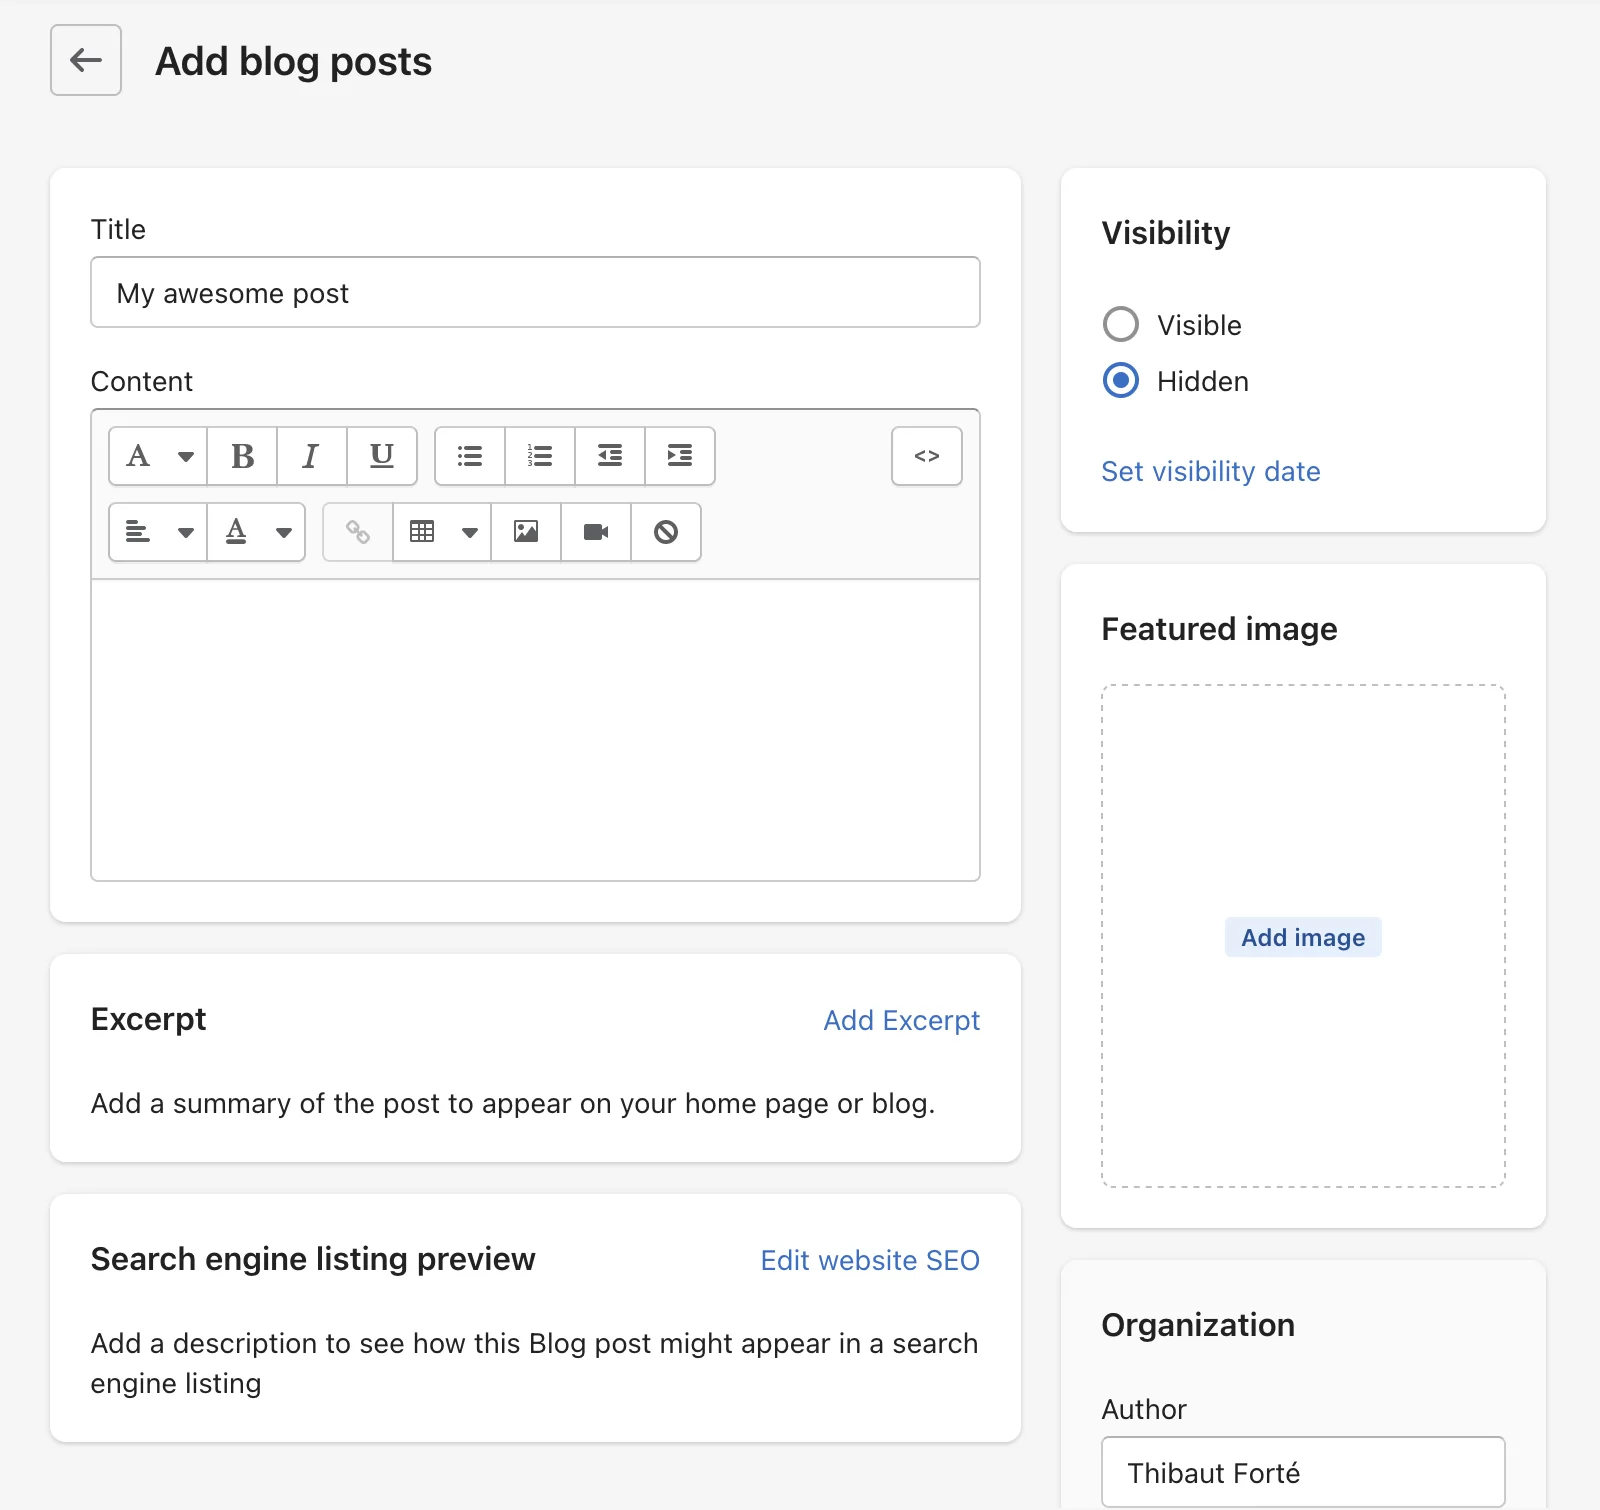
Task: Click Add Excerpt link
Action: 901,1020
